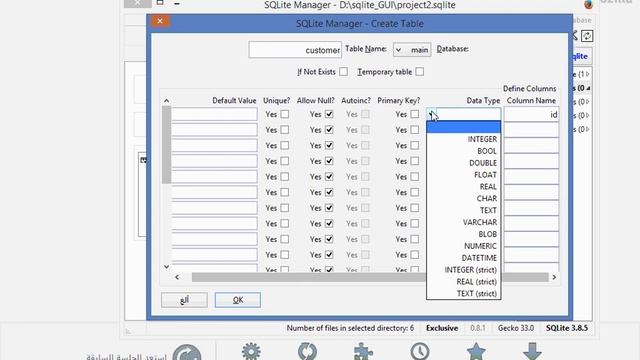Choose BOOL from the data type list
Image resolution: width=640 pixels, height=360 pixels.
[464, 151]
